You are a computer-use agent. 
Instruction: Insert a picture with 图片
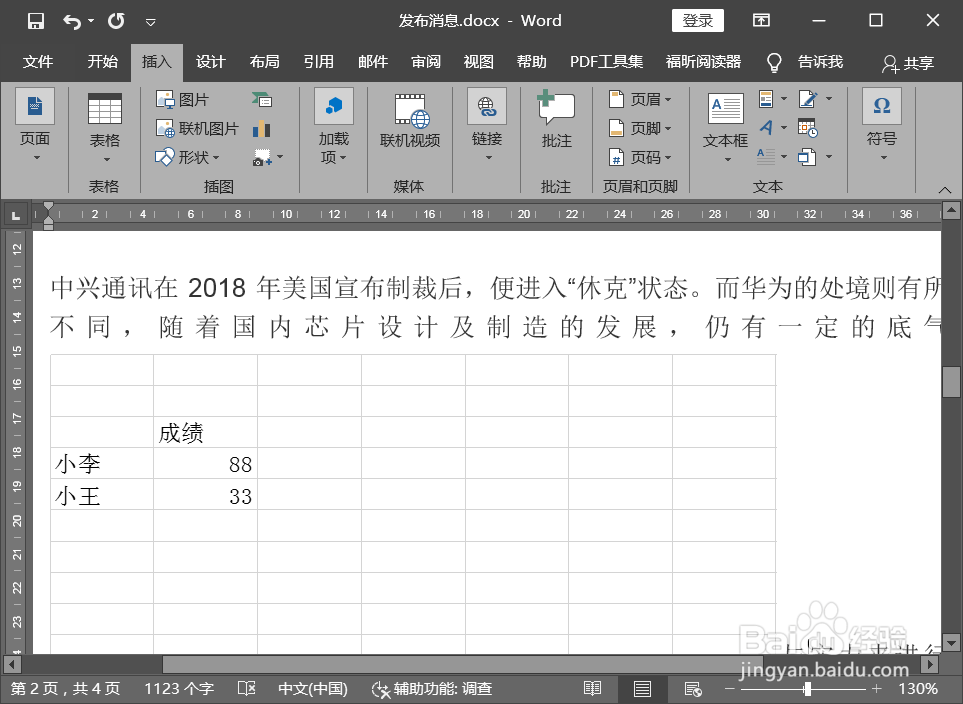pyautogui.click(x=182, y=100)
